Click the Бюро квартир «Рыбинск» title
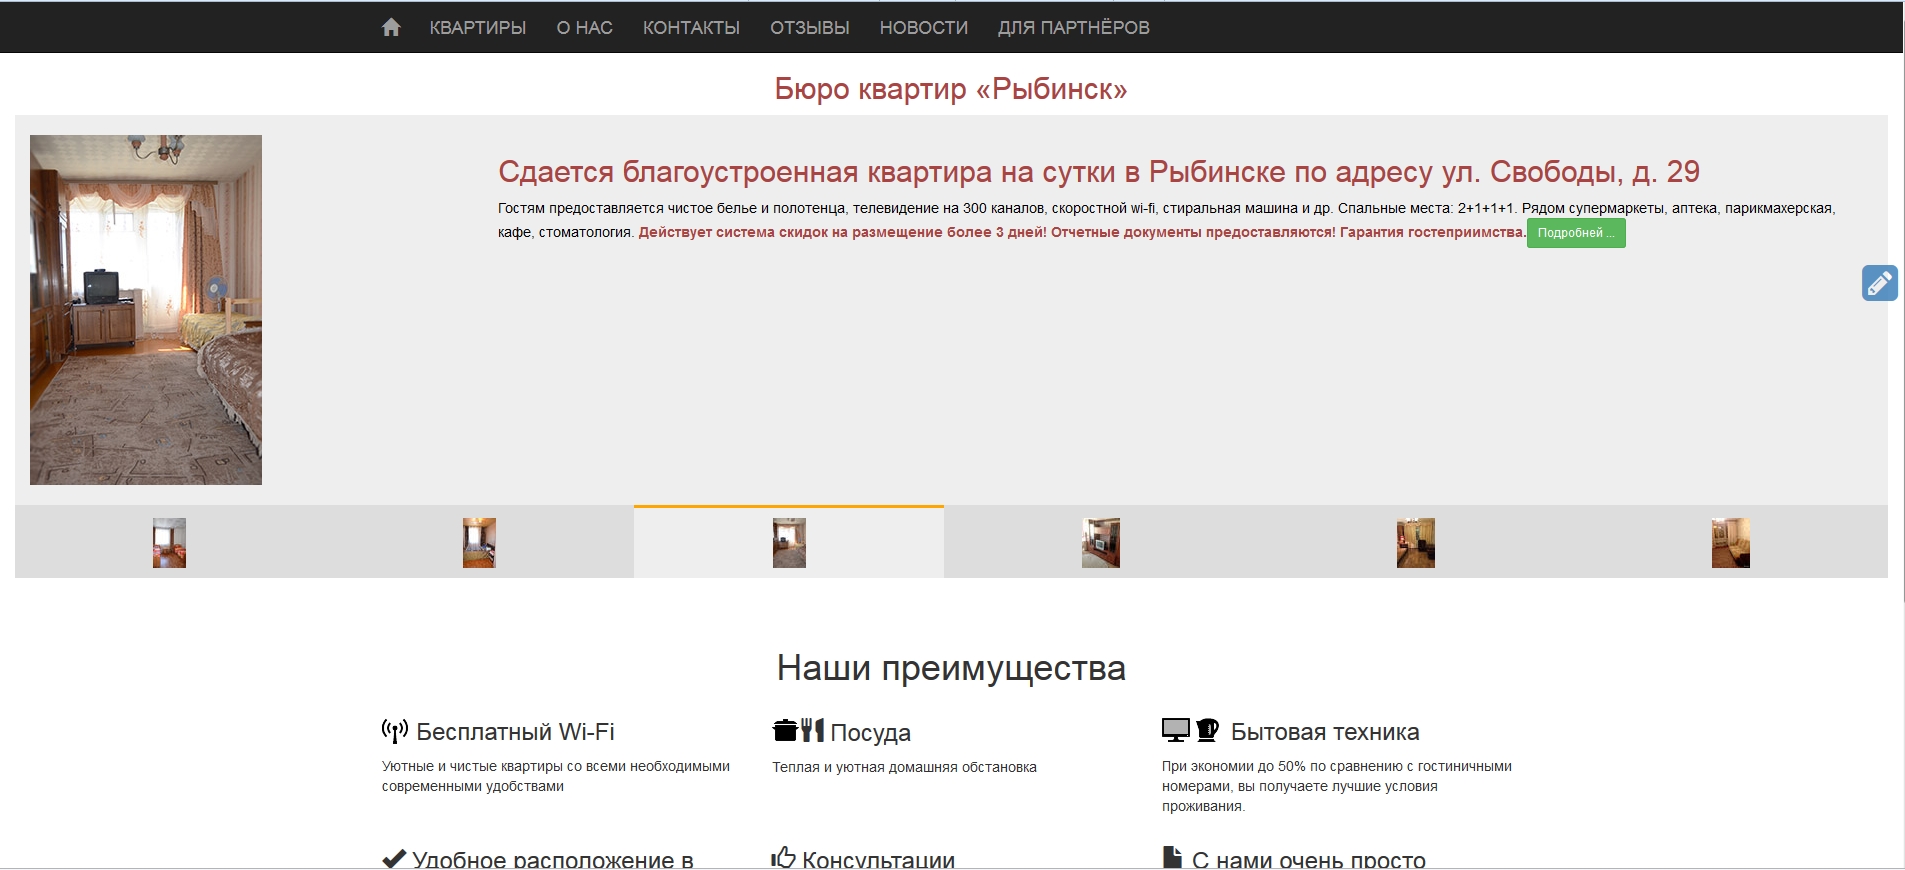This screenshot has width=1905, height=870. pyautogui.click(x=951, y=89)
